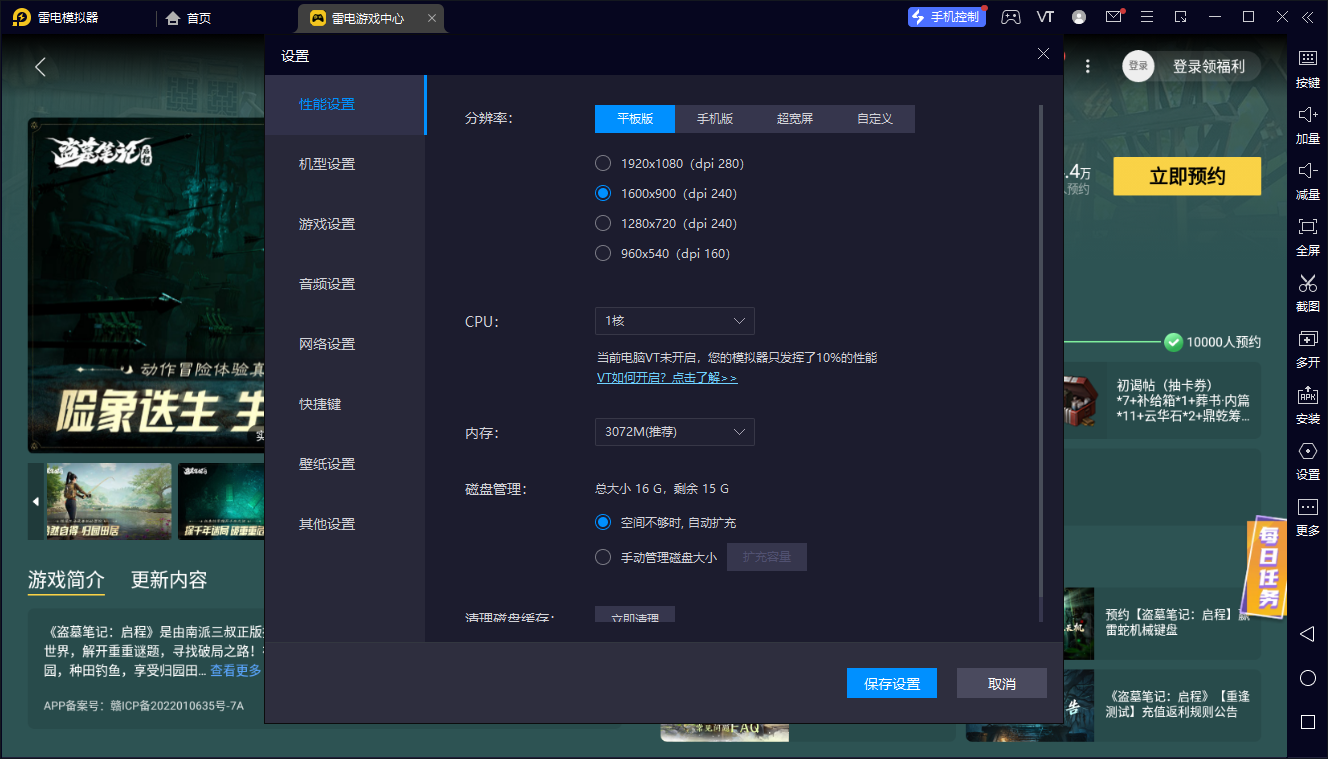Switch to 超宽屏 resolution tab

tap(795, 118)
